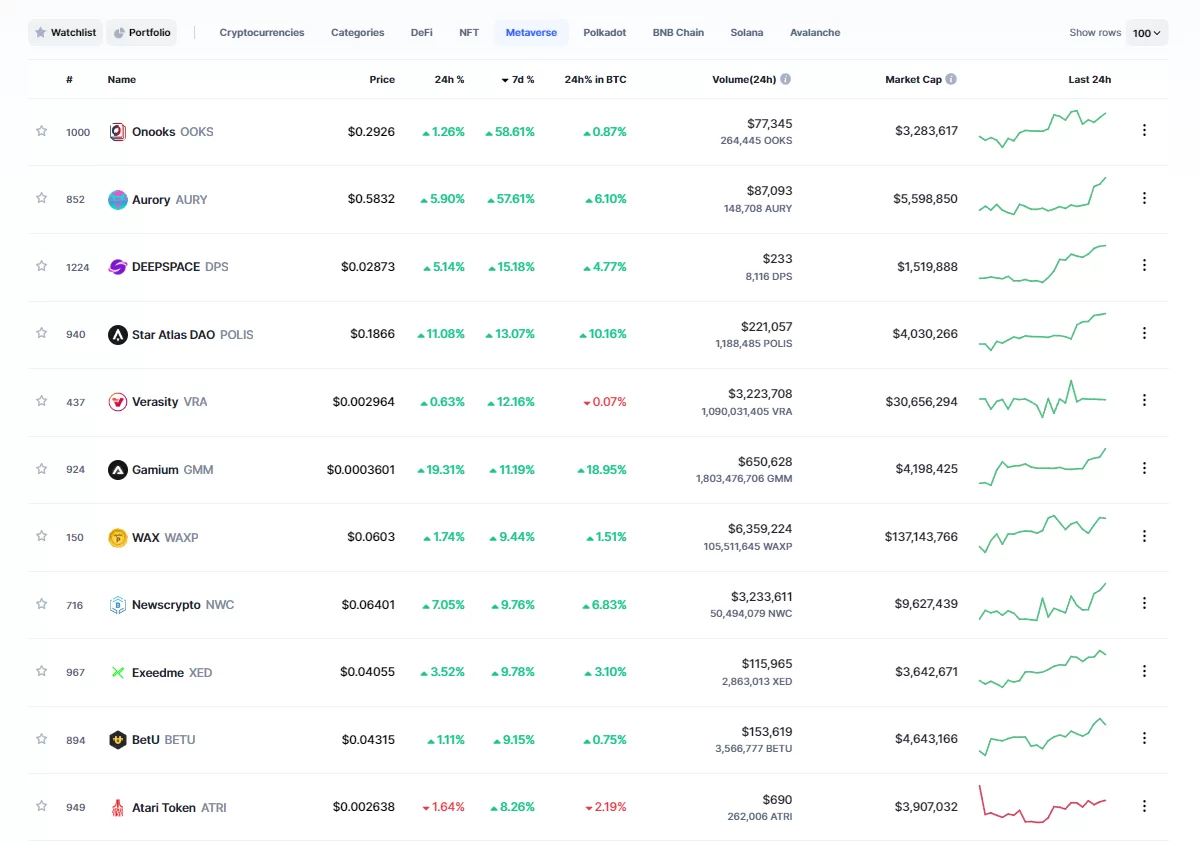Click the info icon beside Market Cap
The width and height of the screenshot is (1200, 842).
click(951, 79)
